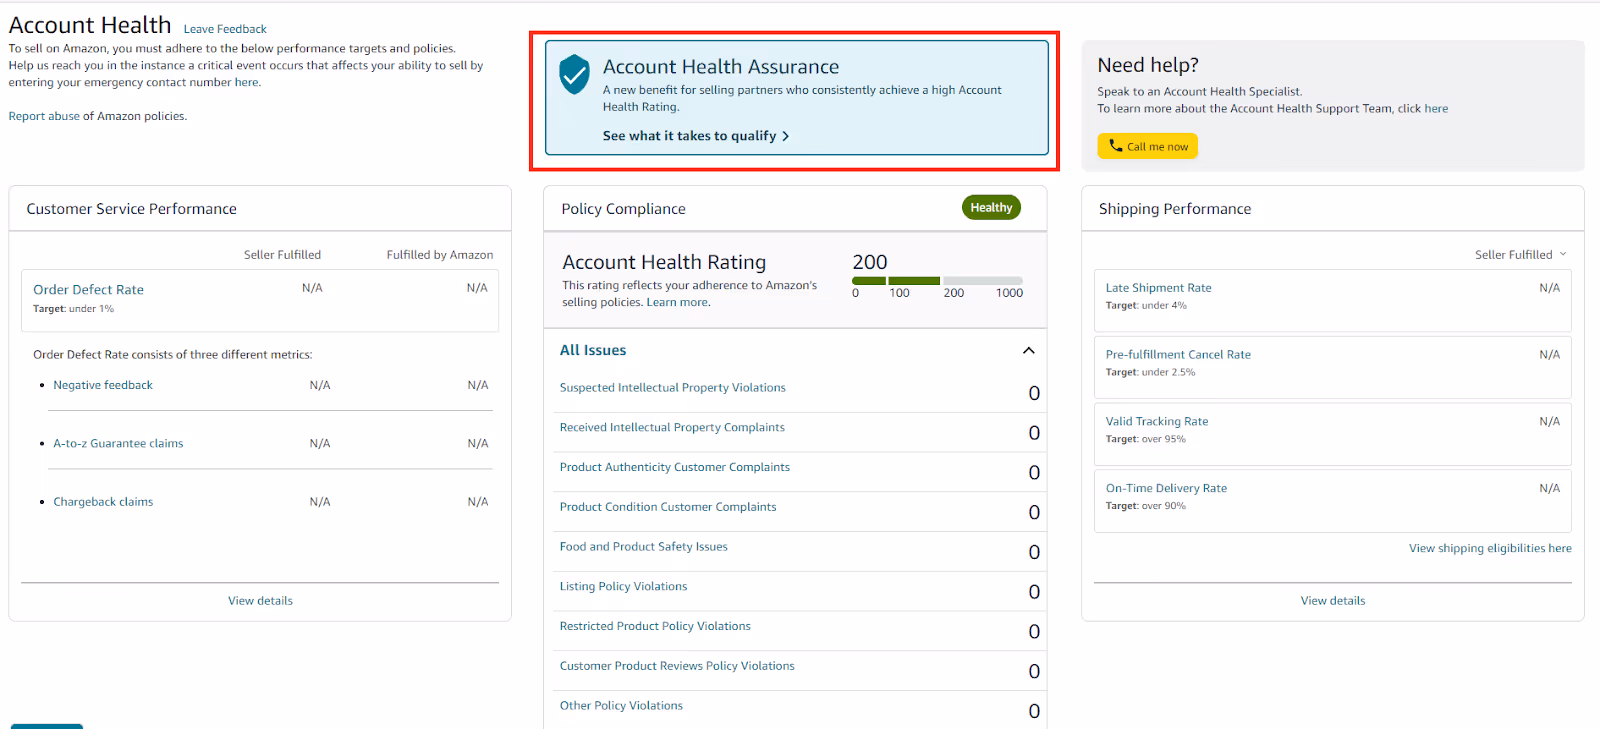Open Pre-fulfillment Cancel Rate metric
This screenshot has height=729, width=1600.
1178,355
